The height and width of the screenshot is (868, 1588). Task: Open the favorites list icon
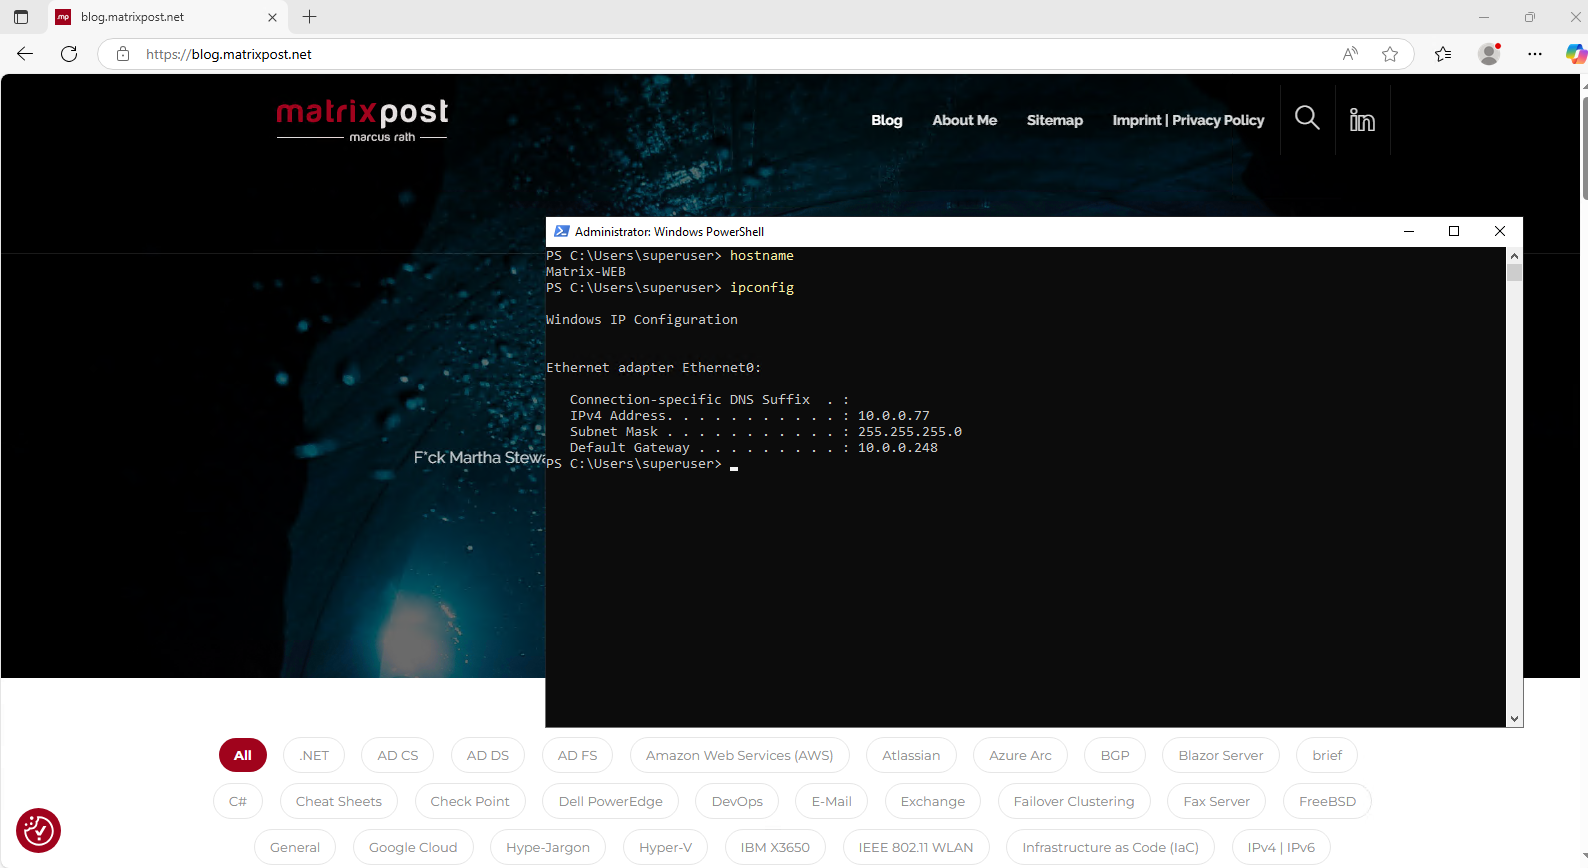pos(1443,54)
